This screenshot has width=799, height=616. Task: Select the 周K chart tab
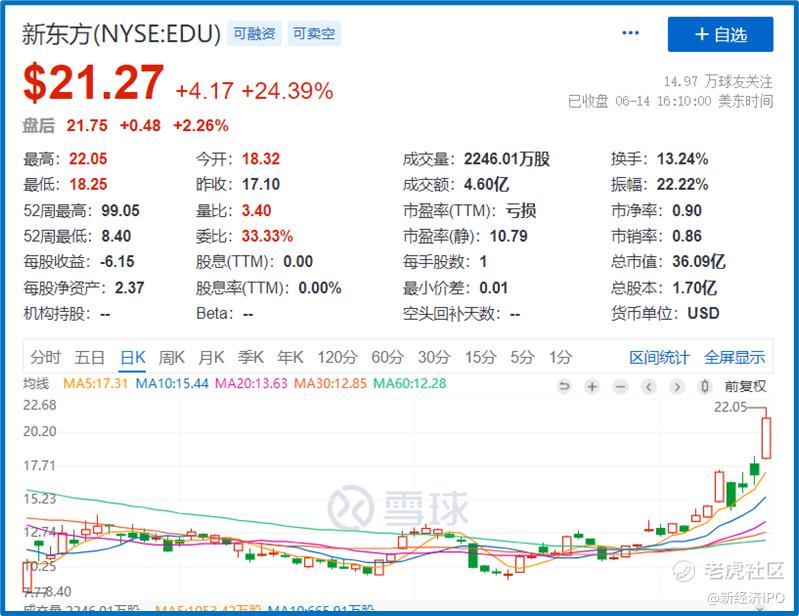click(171, 357)
